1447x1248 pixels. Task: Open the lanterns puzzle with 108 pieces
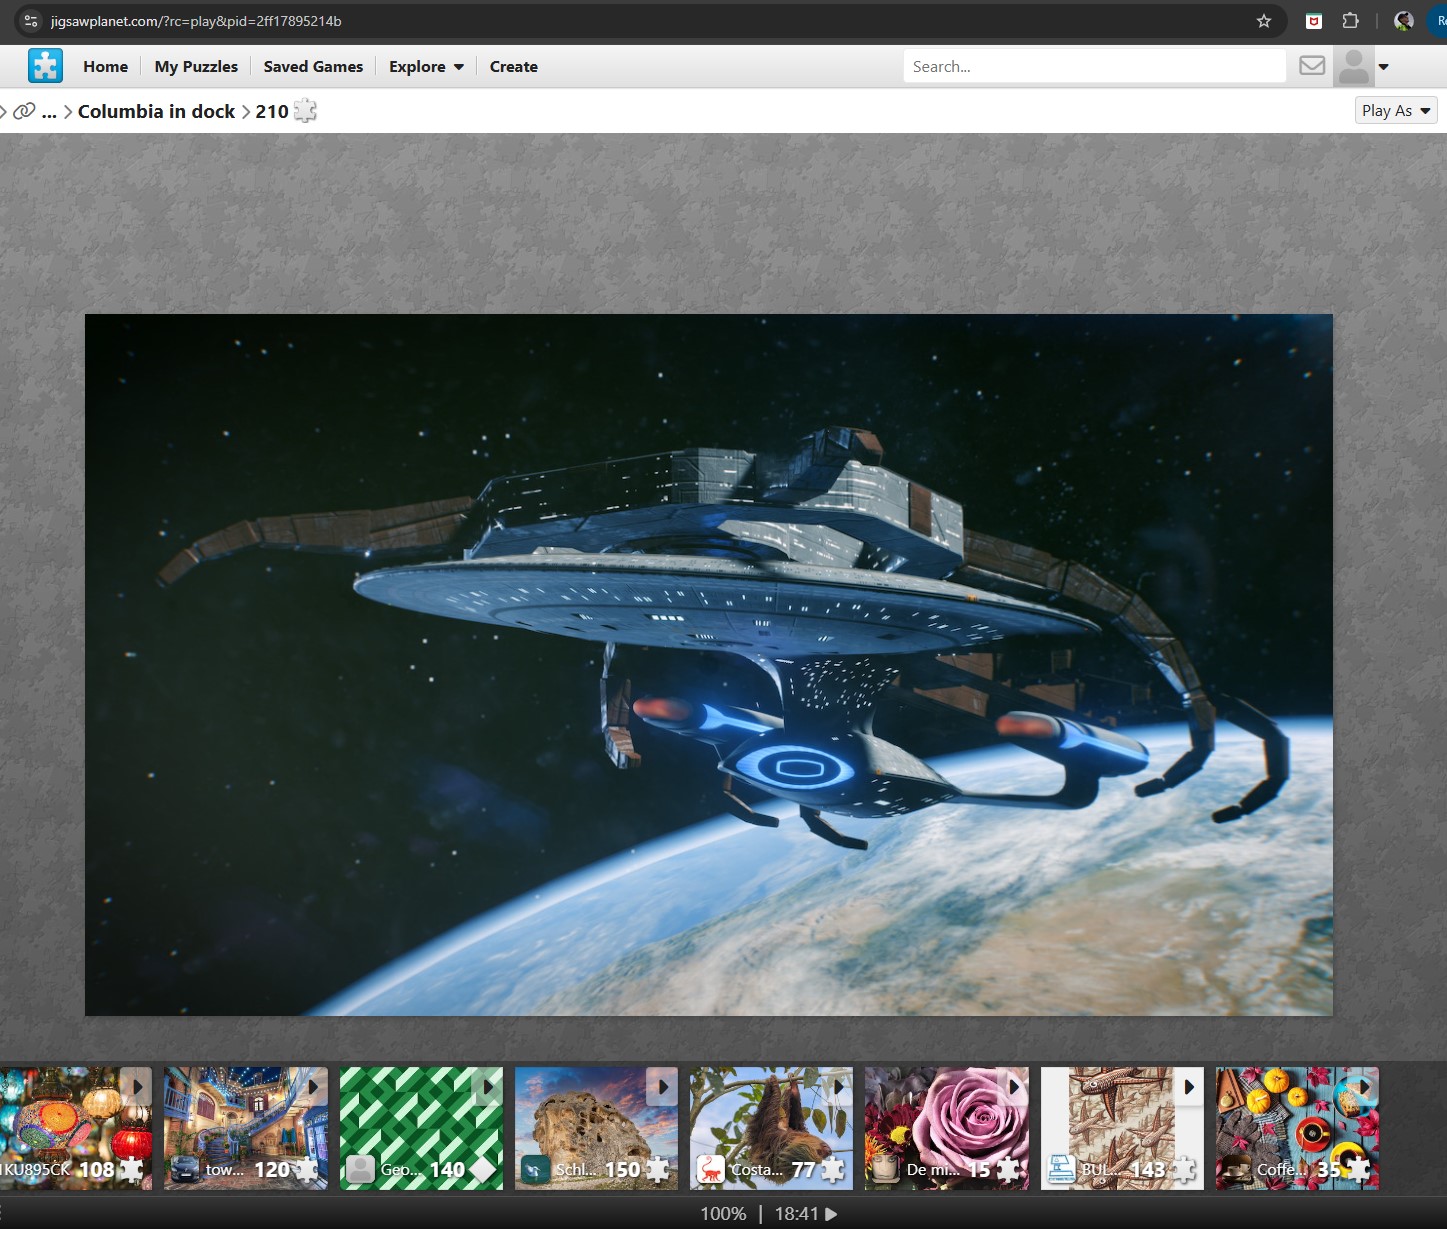[76, 1128]
